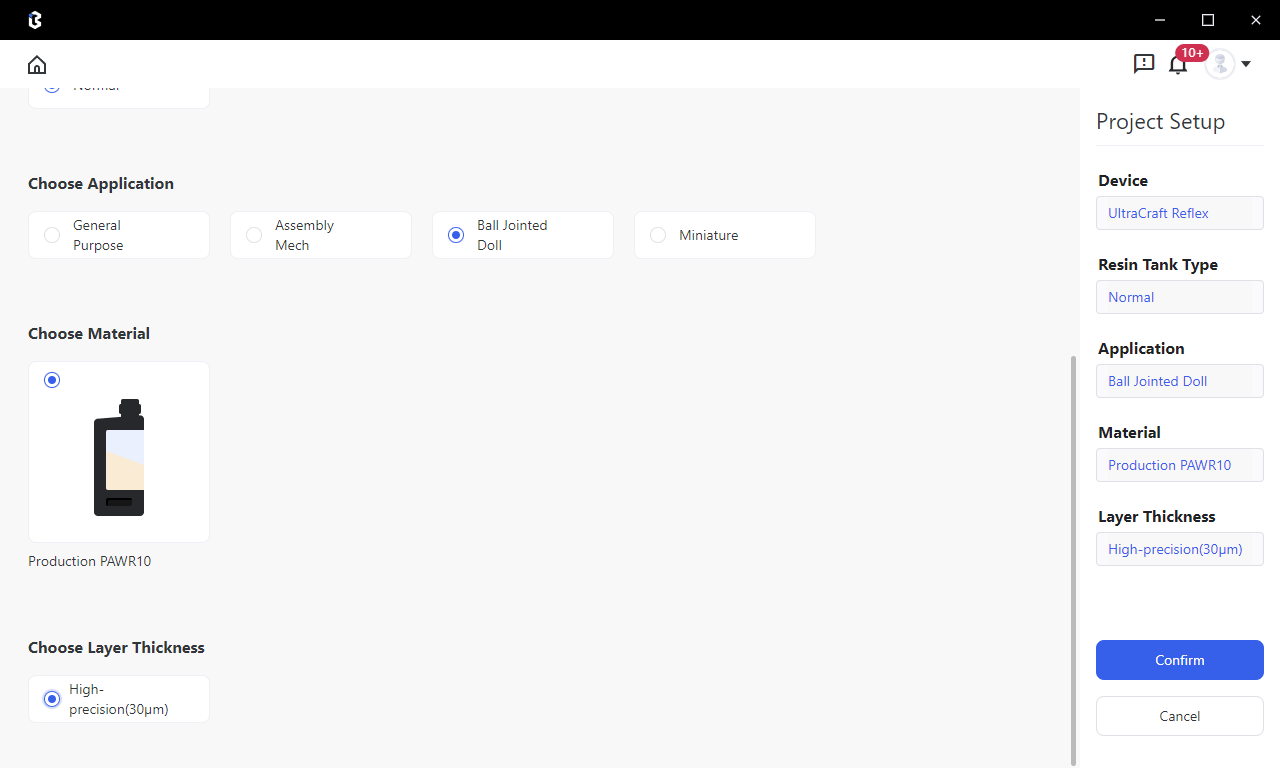
Task: Click the Resin Tank Type Normal field
Action: click(x=1179, y=297)
